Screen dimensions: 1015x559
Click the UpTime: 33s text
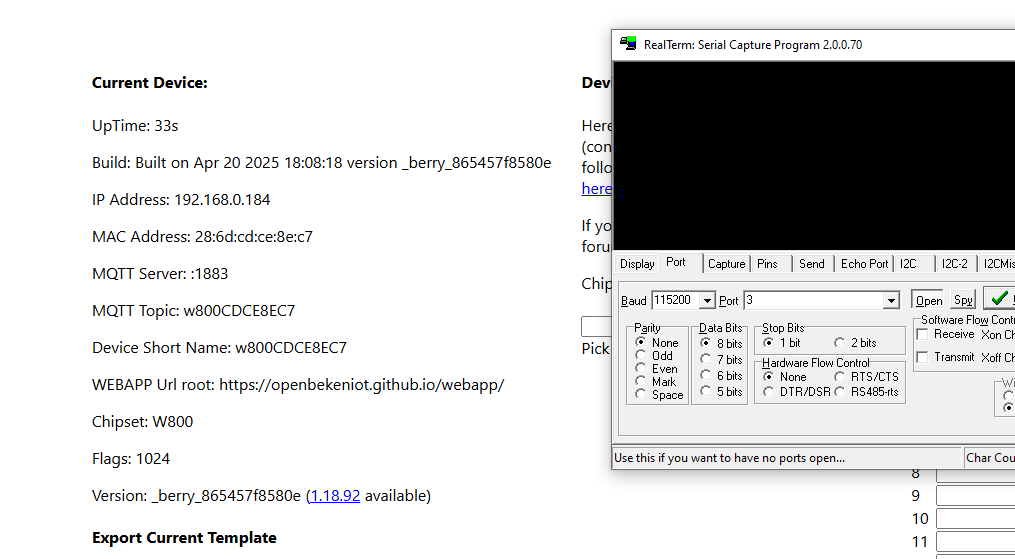(135, 126)
